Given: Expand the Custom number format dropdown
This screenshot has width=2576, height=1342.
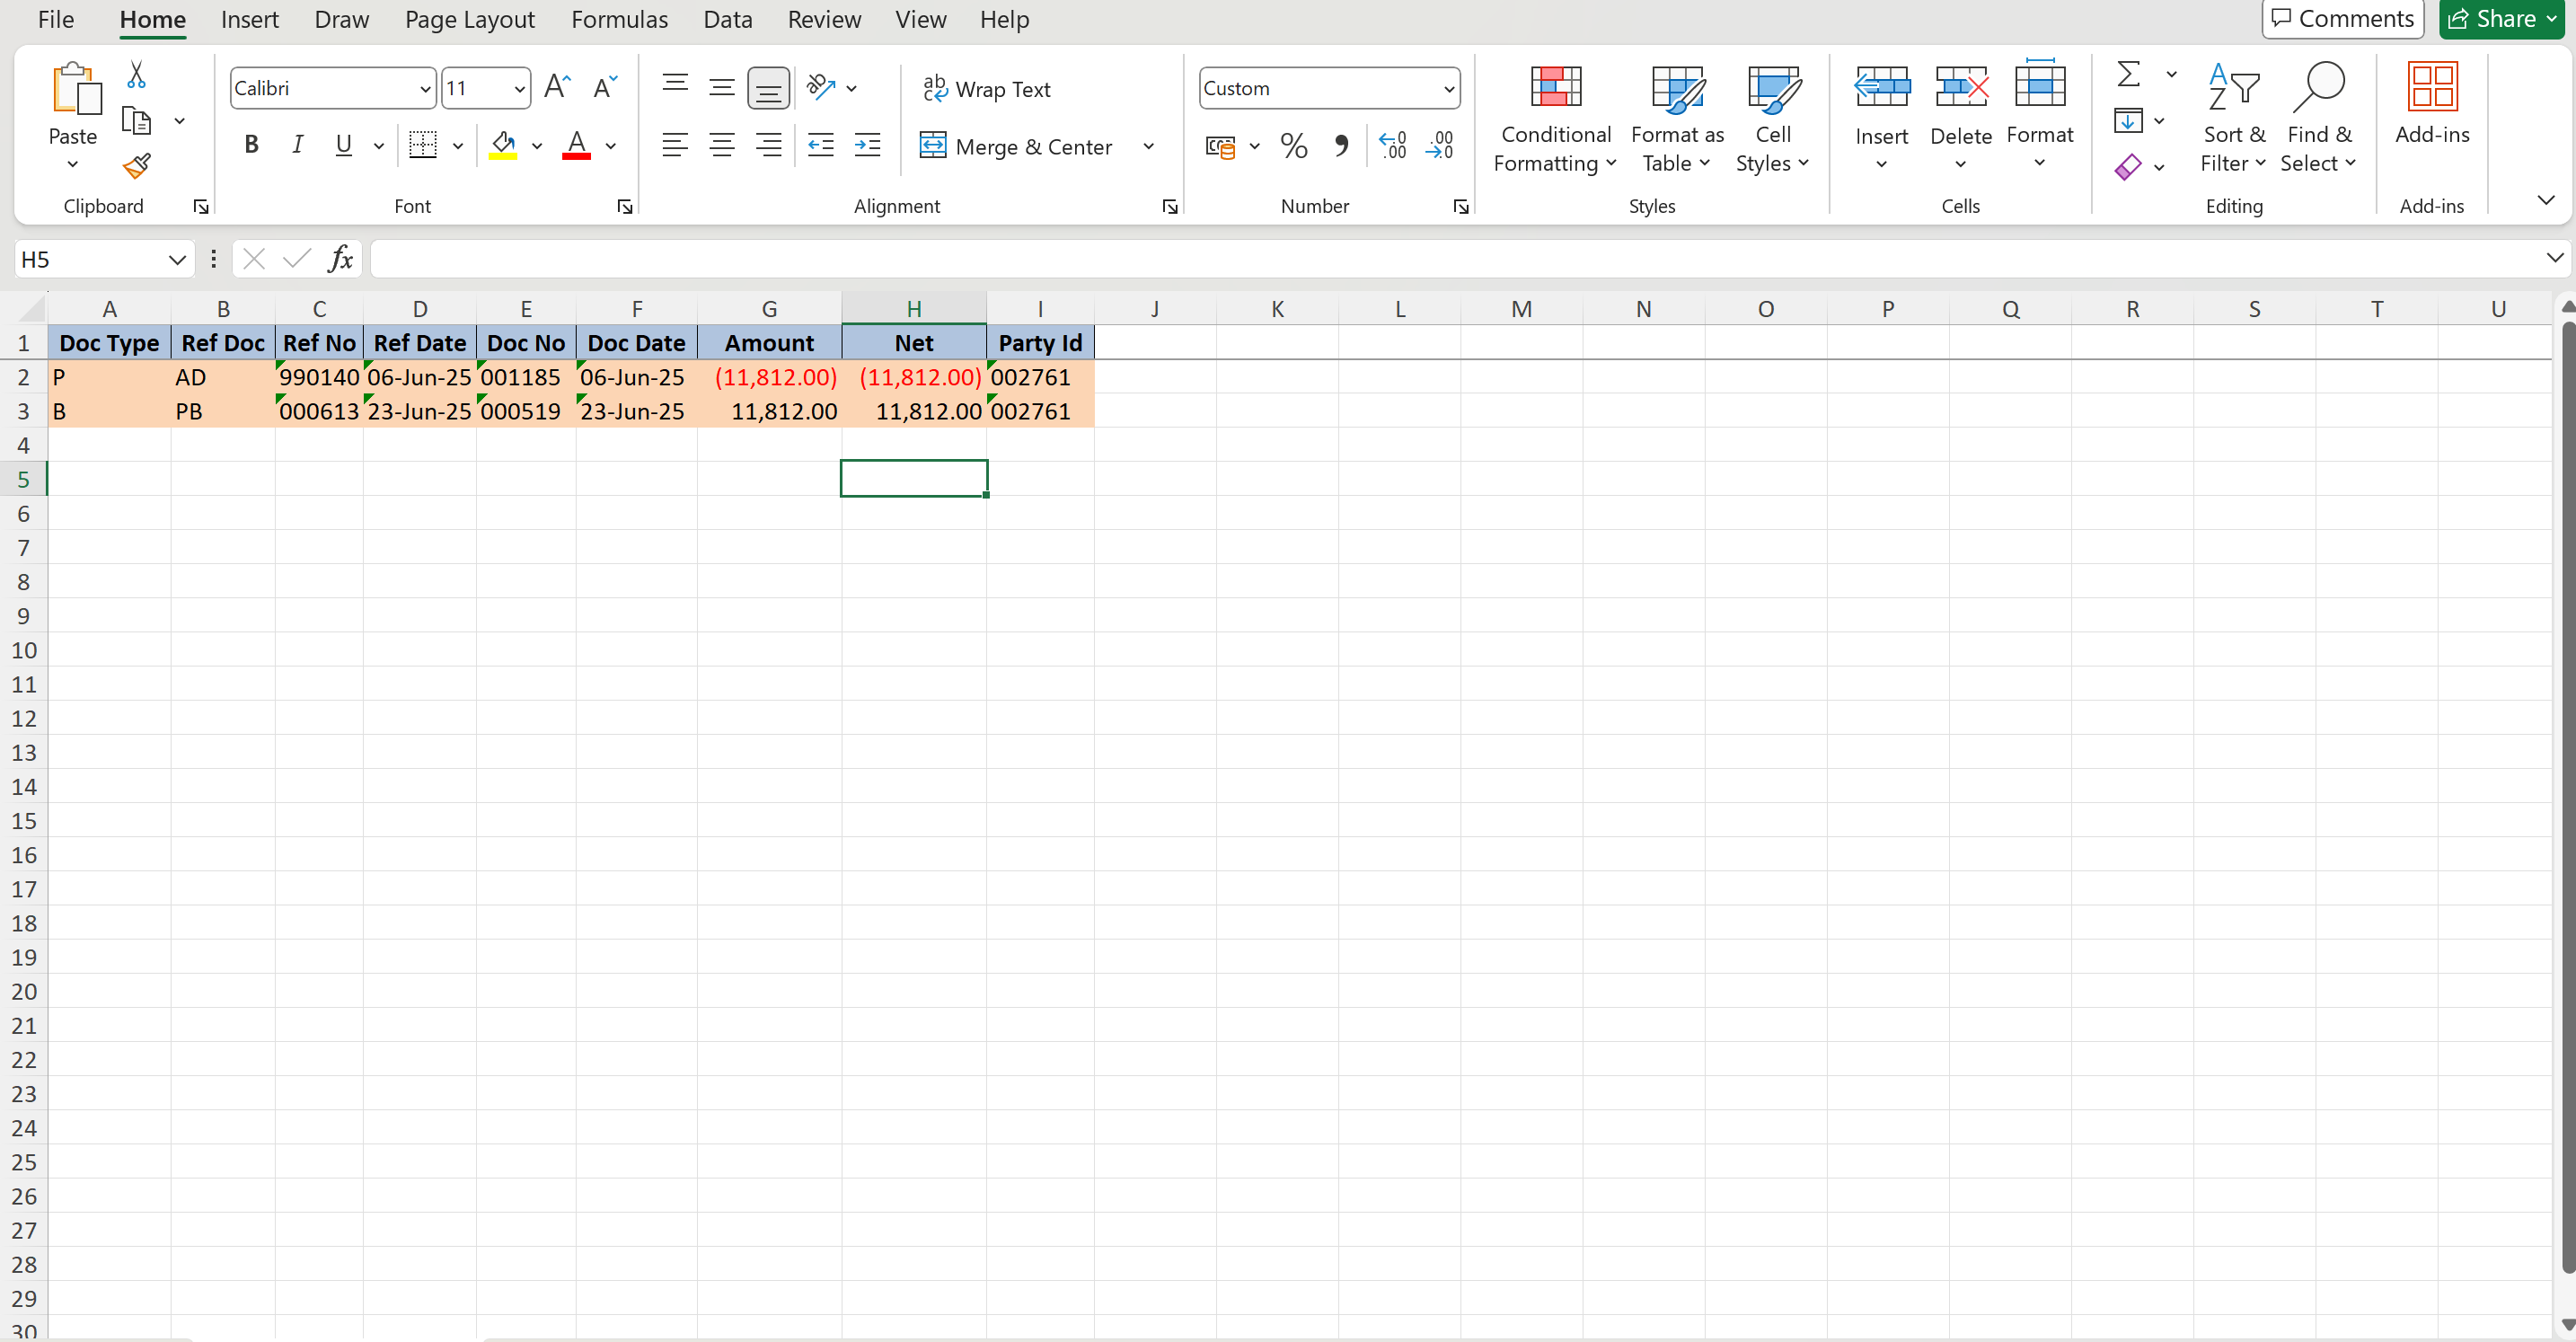Looking at the screenshot, I should (x=1448, y=89).
